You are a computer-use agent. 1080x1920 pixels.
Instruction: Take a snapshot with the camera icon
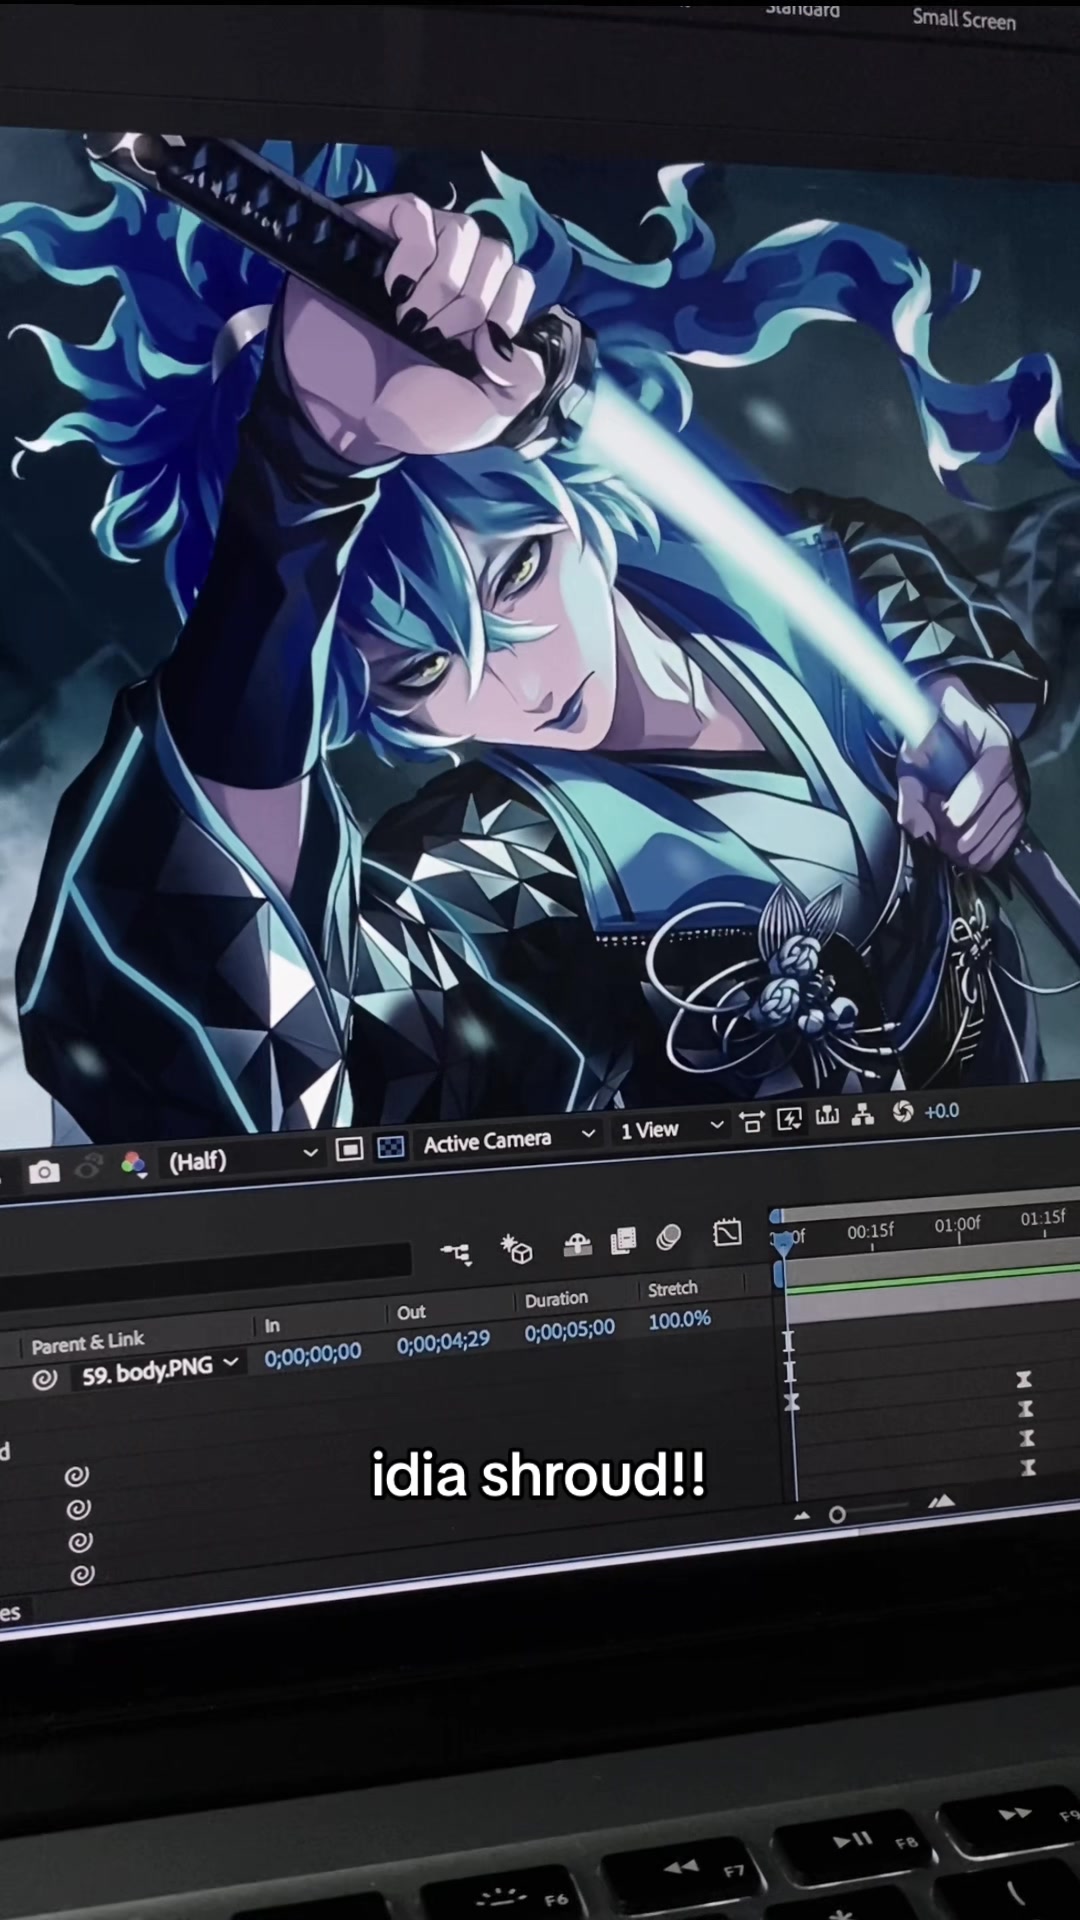tap(44, 1171)
